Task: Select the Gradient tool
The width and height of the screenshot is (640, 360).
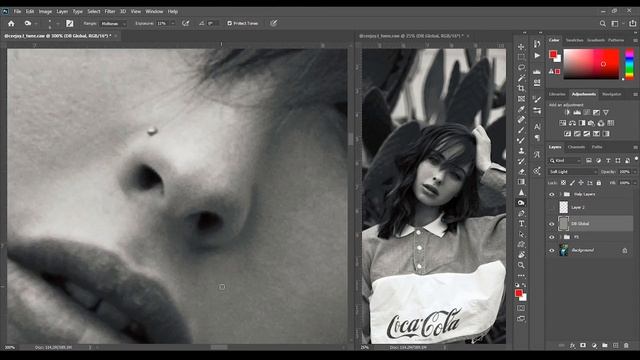Action: click(x=521, y=182)
